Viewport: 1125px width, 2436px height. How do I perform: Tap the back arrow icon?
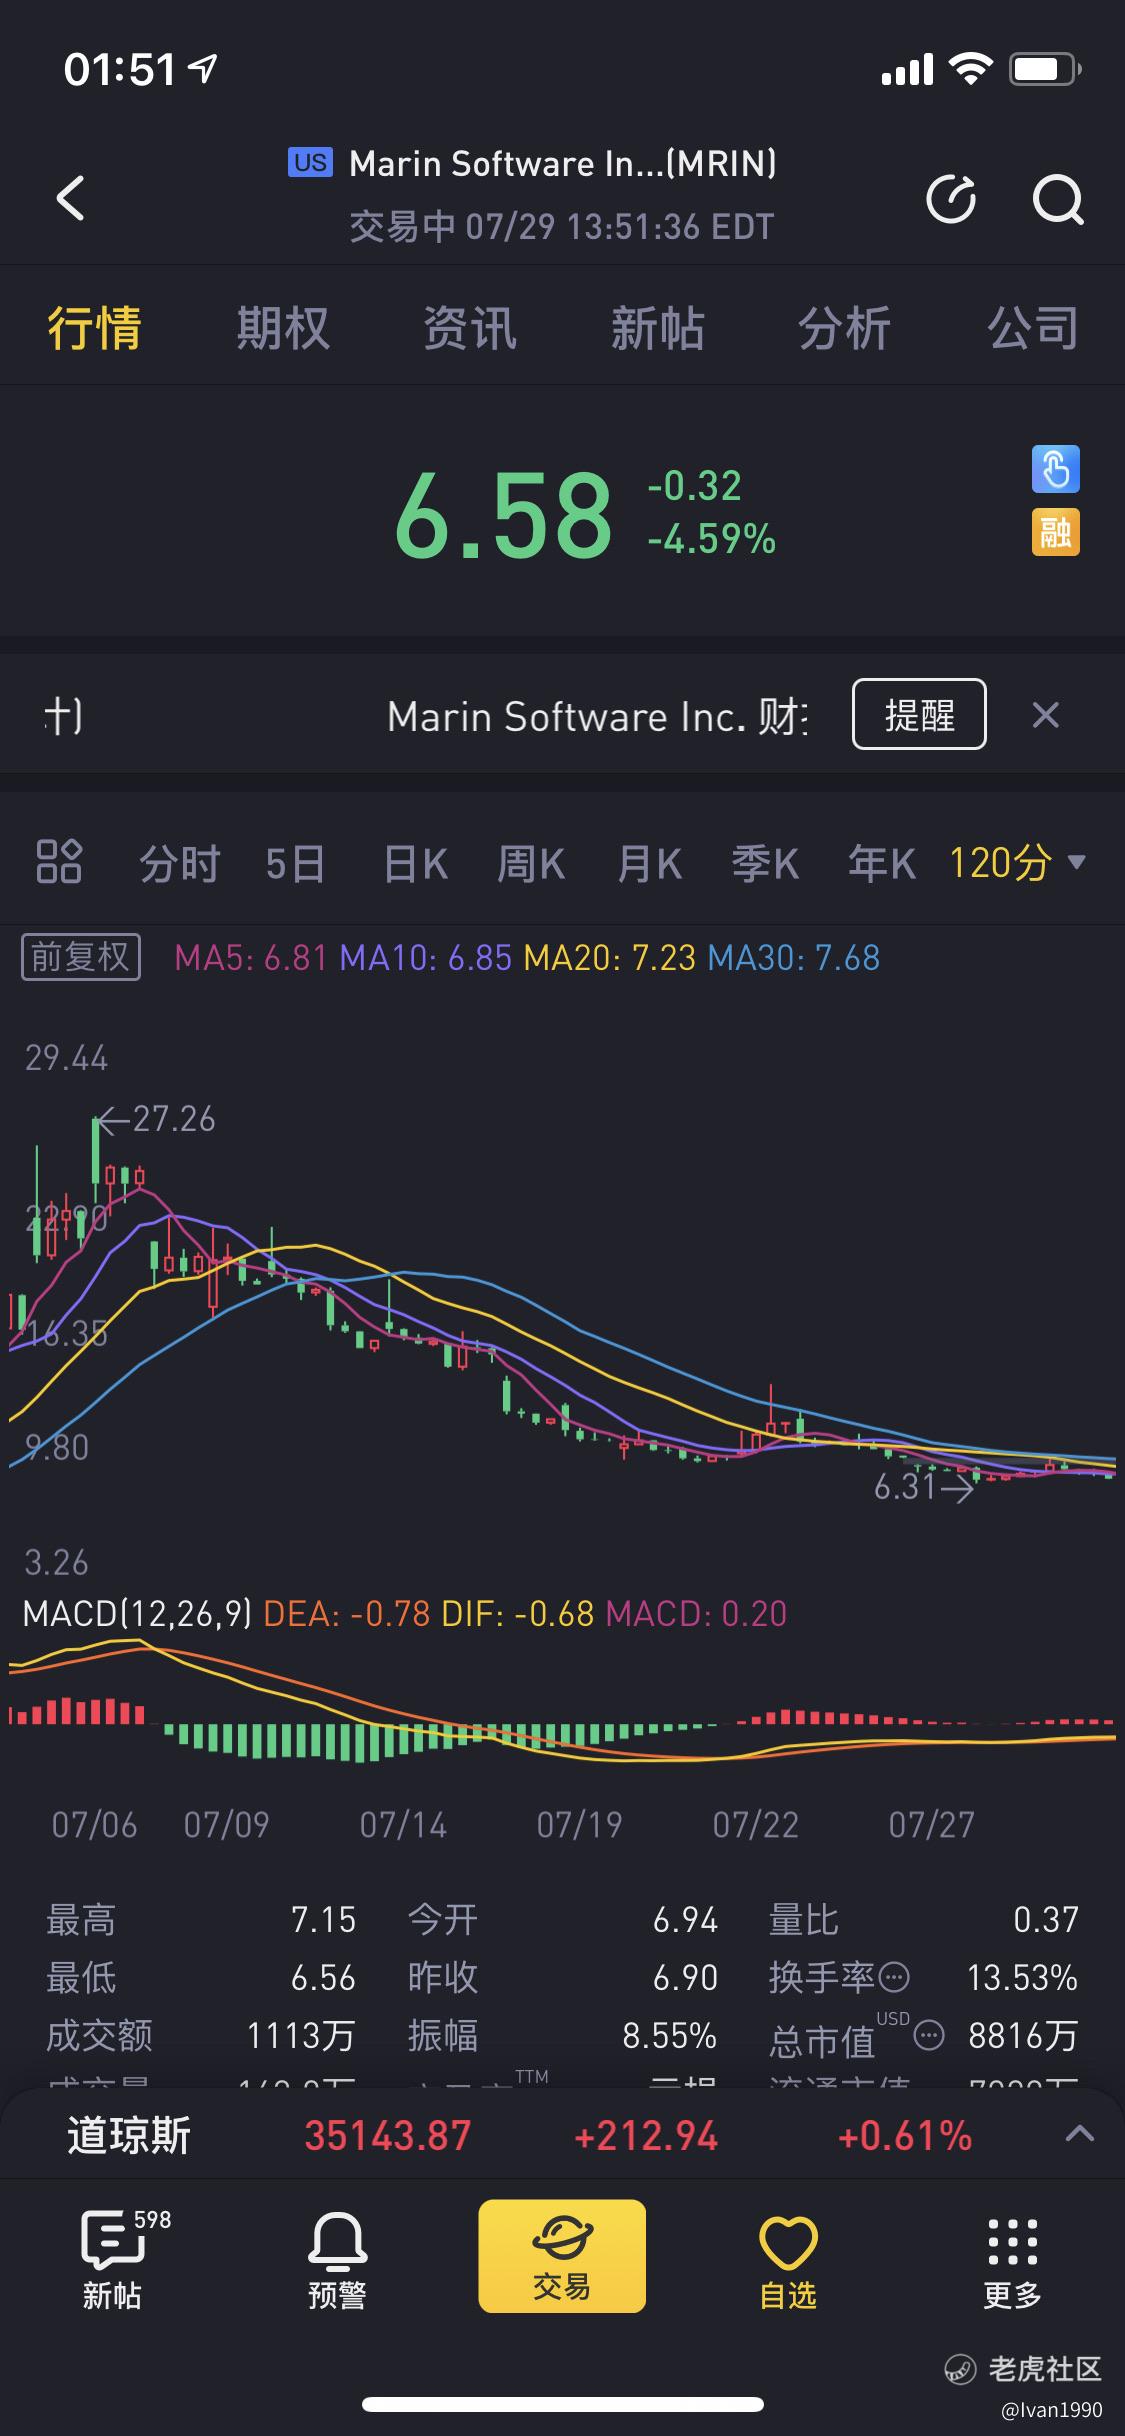tap(70, 197)
